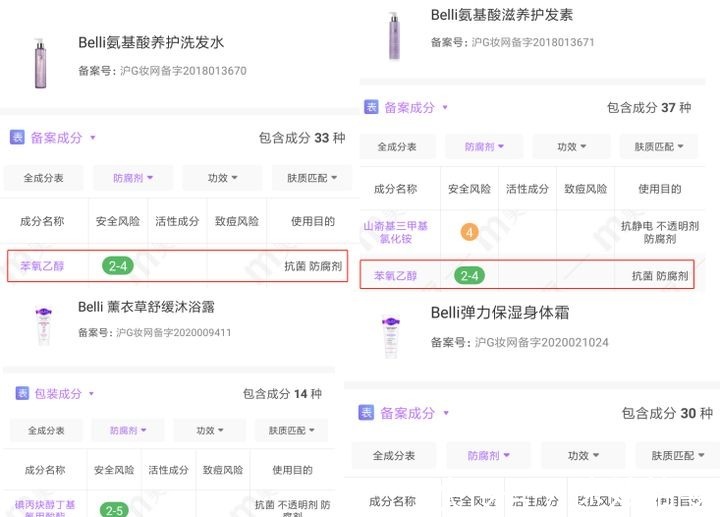Click 包含成分 37 种 count text
The image size is (720, 517).
point(649,107)
